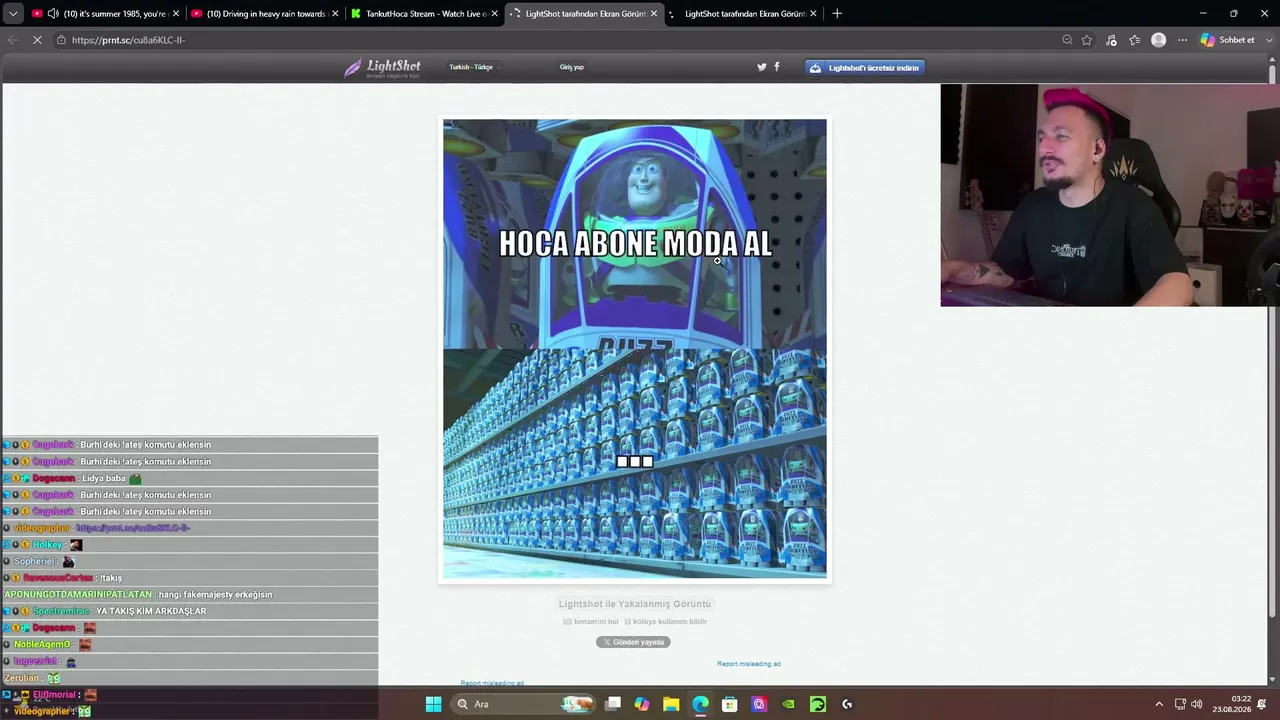This screenshot has width=1280, height=720.
Task: Open the network tray icon
Action: (1180, 704)
